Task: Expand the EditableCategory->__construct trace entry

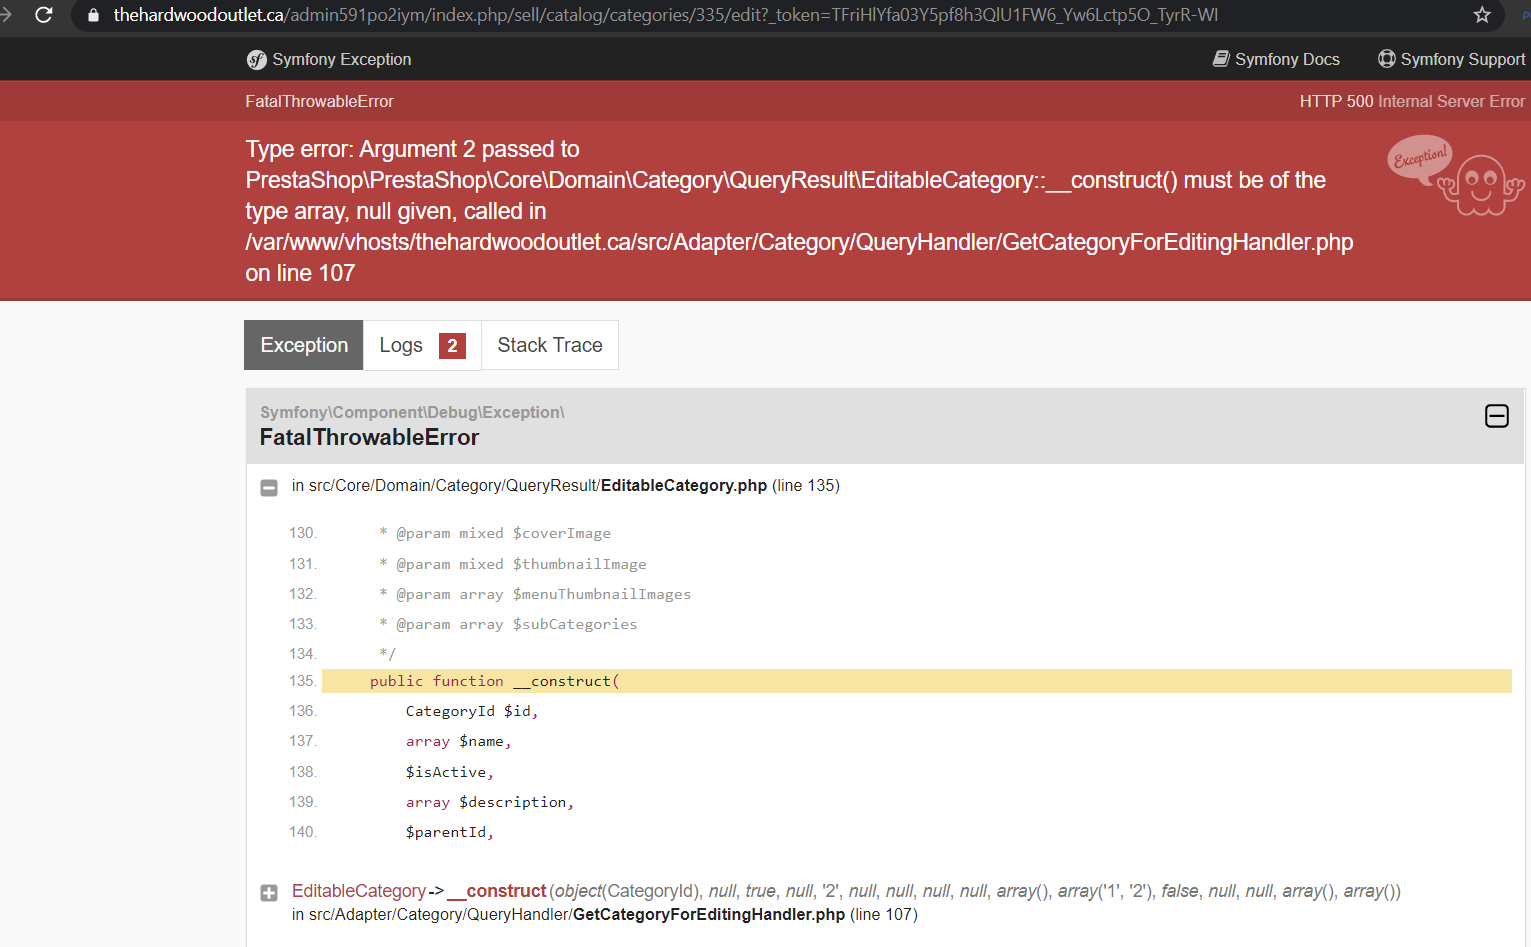Action: [x=269, y=893]
